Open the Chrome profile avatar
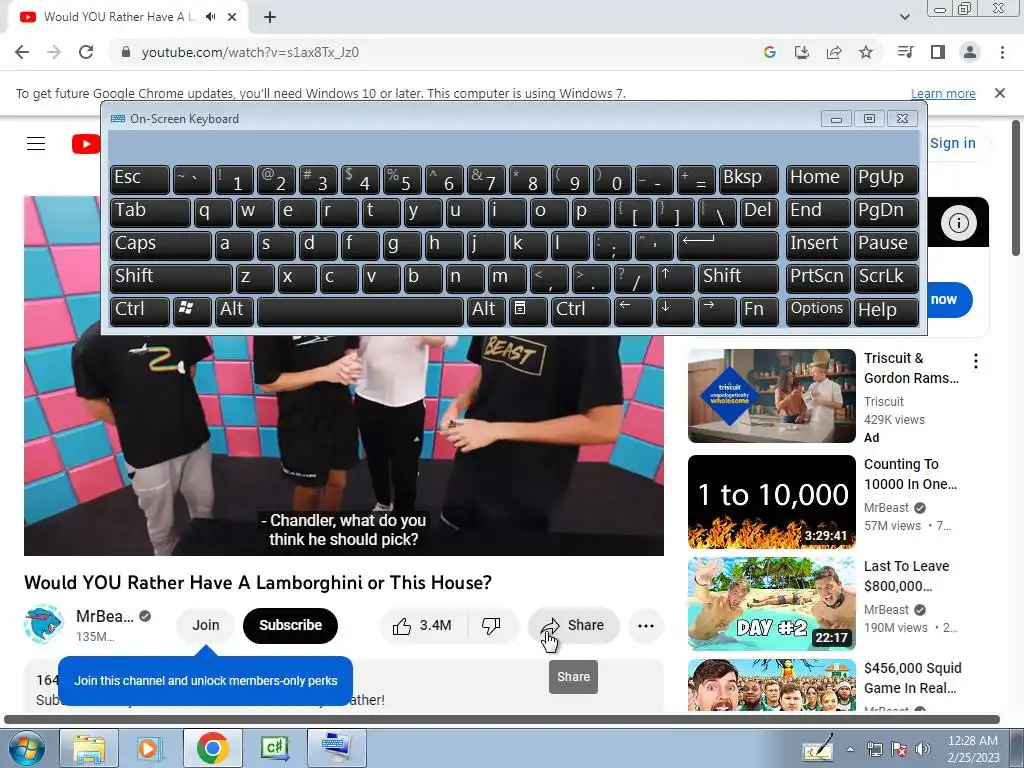 [970, 52]
